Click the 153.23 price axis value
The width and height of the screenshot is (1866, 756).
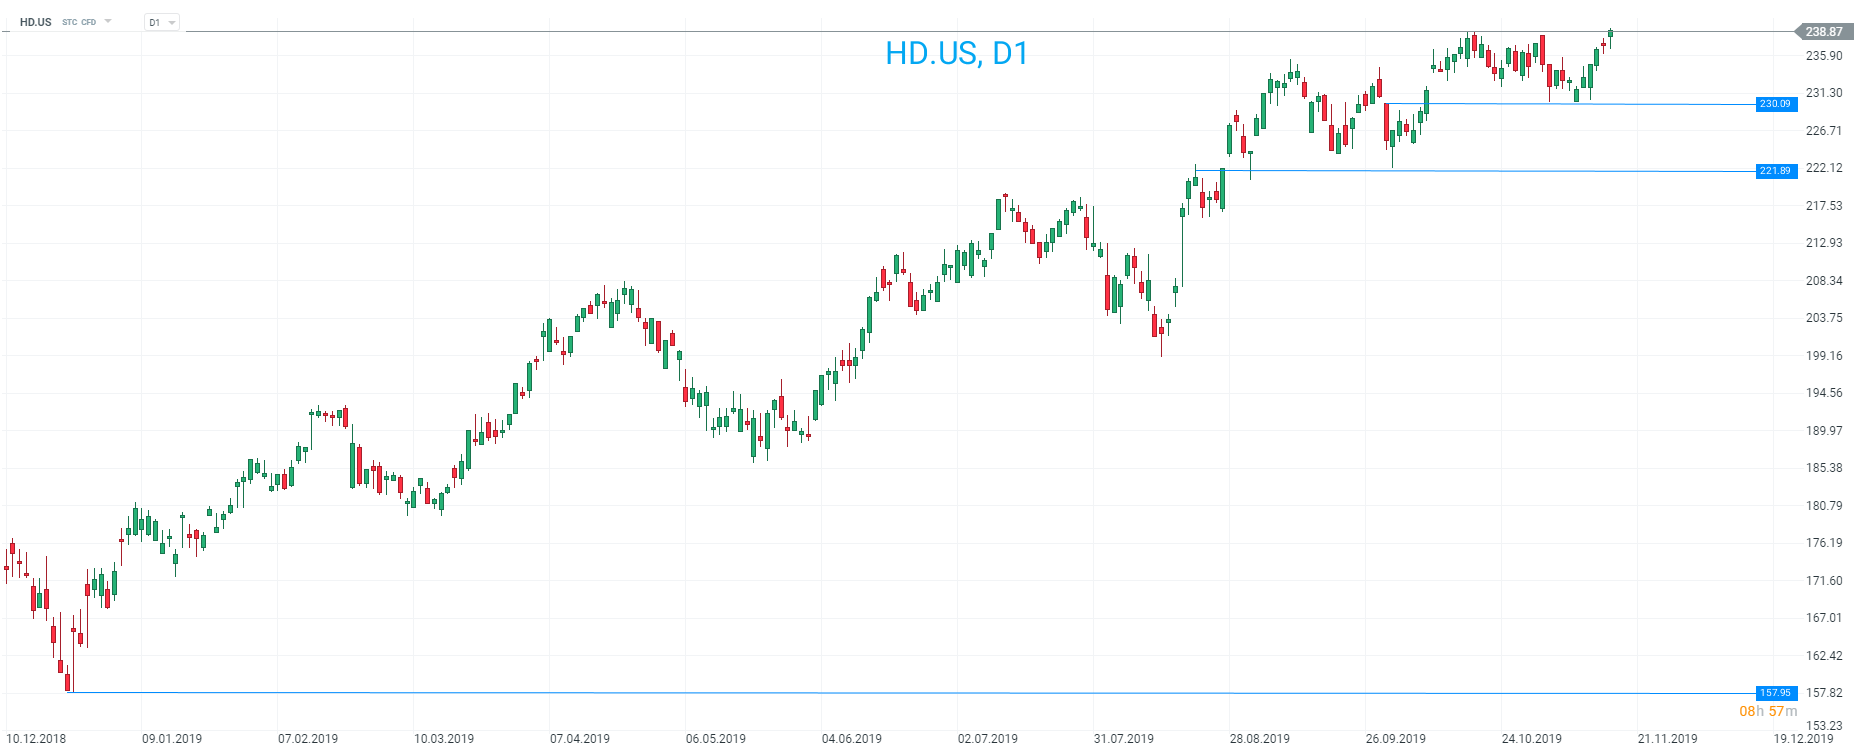(x=1824, y=726)
